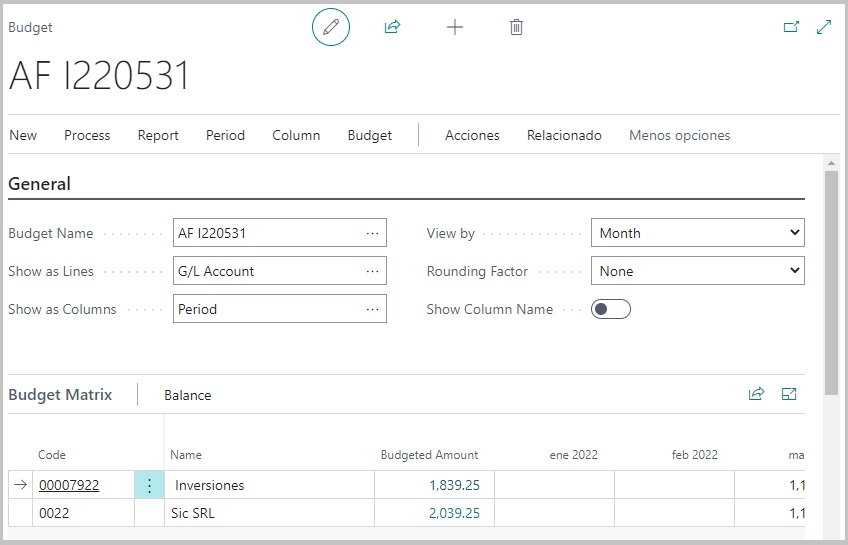Screen dimensions: 848x545
Task: Select the Sic SRL name cell
Action: point(269,513)
